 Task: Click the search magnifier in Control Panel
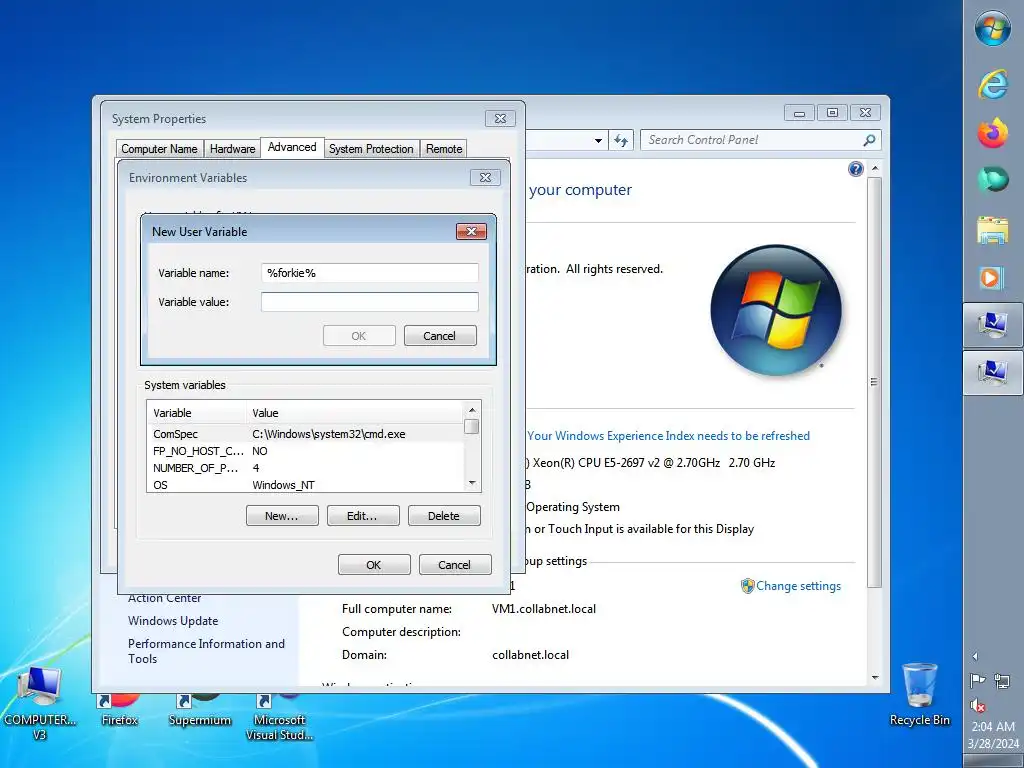[x=869, y=140]
